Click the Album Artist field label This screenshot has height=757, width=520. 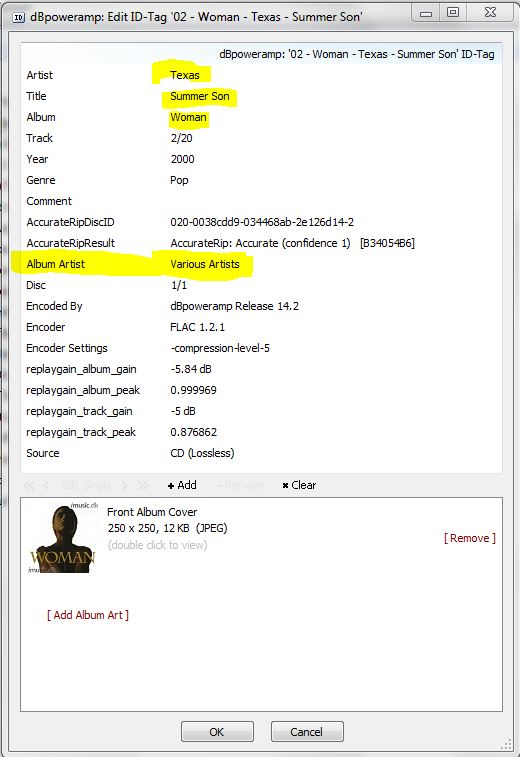56,264
